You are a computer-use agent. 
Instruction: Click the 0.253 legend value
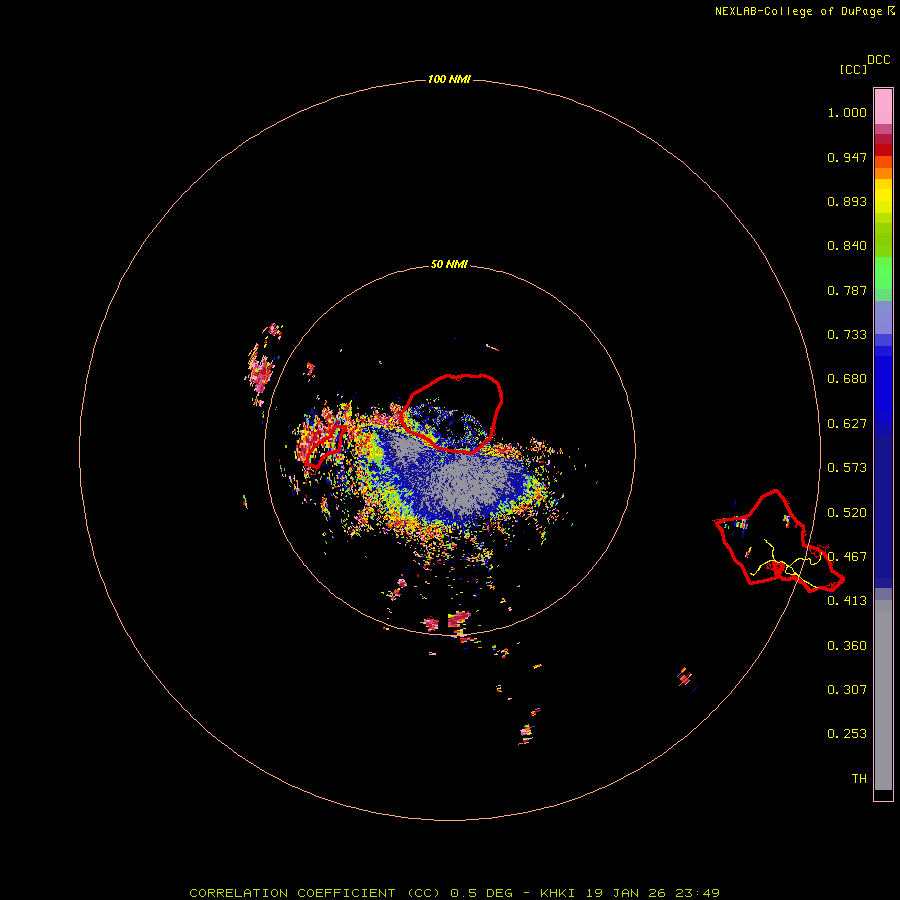tap(847, 734)
